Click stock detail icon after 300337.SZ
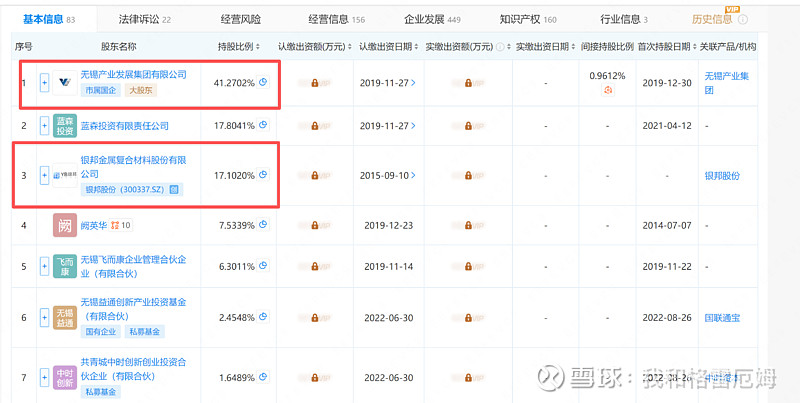Viewport: 800px width, 403px height. click(174, 190)
